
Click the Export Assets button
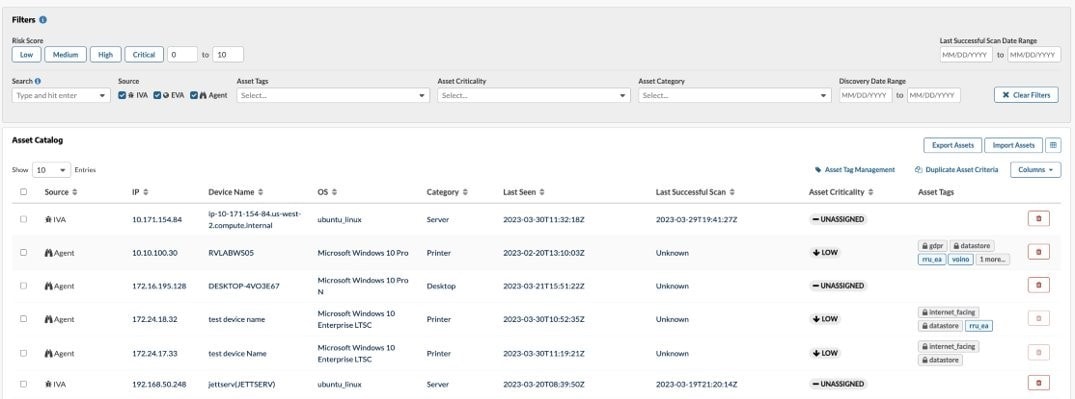(x=953, y=145)
